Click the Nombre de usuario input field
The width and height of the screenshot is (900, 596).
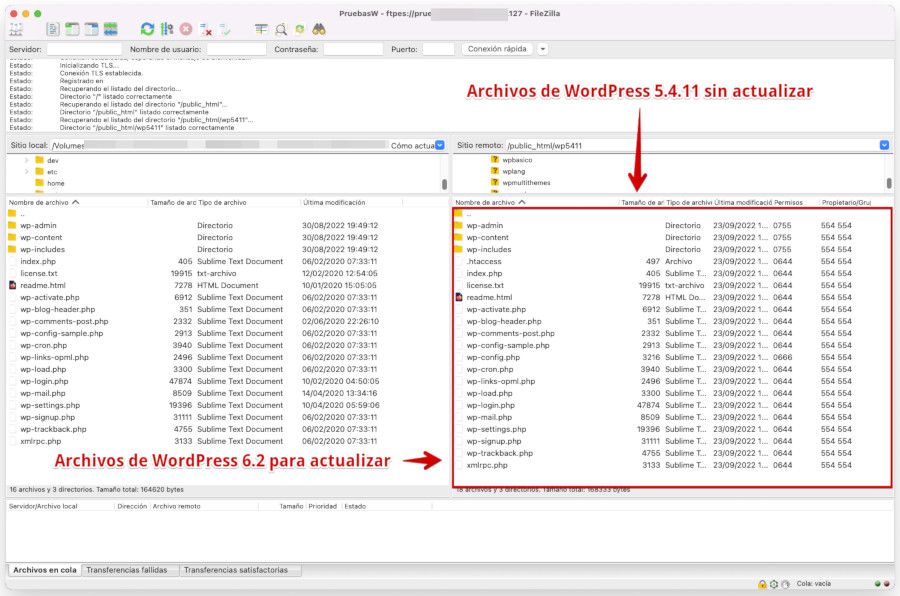[236, 49]
